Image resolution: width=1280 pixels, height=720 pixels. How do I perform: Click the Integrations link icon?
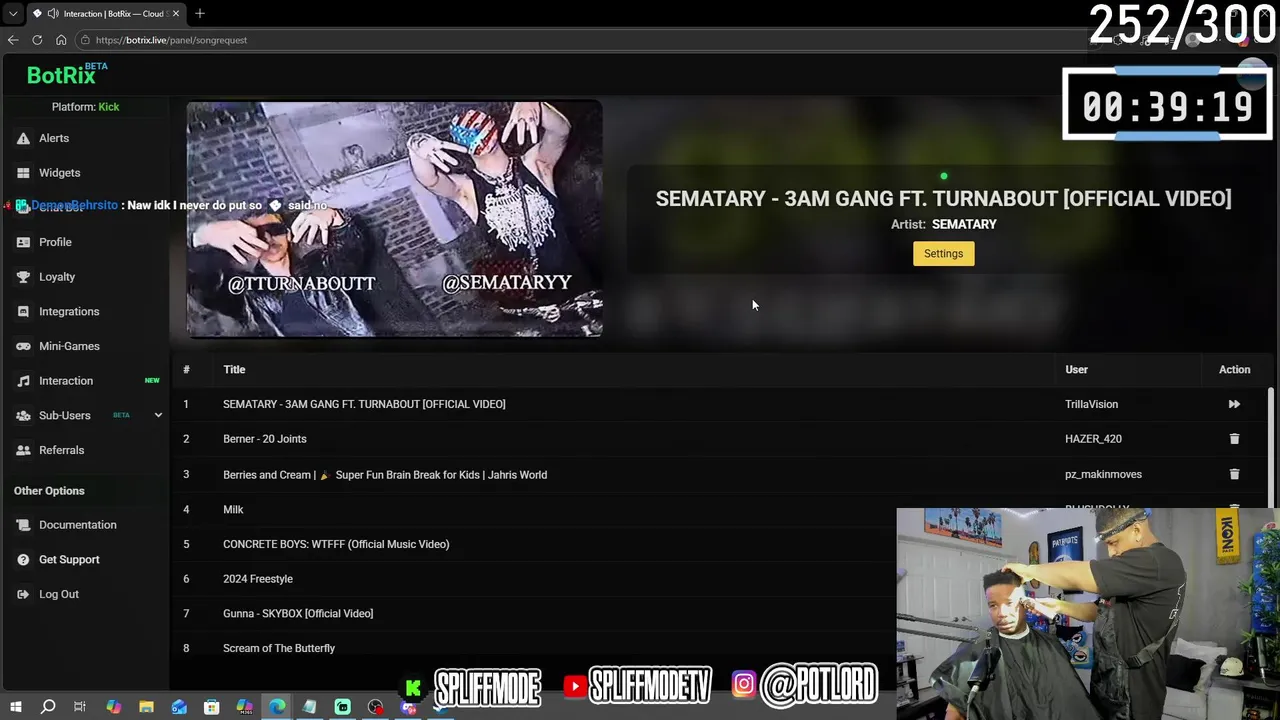coord(23,311)
